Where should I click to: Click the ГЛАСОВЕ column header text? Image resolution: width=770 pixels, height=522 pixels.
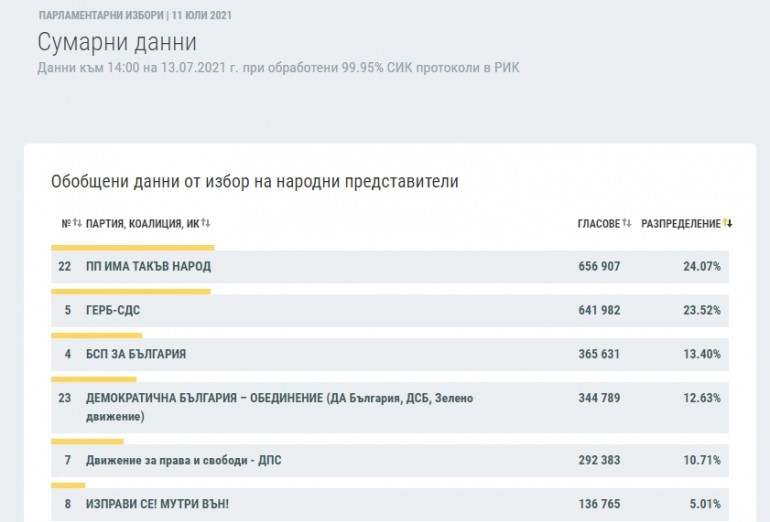599,224
